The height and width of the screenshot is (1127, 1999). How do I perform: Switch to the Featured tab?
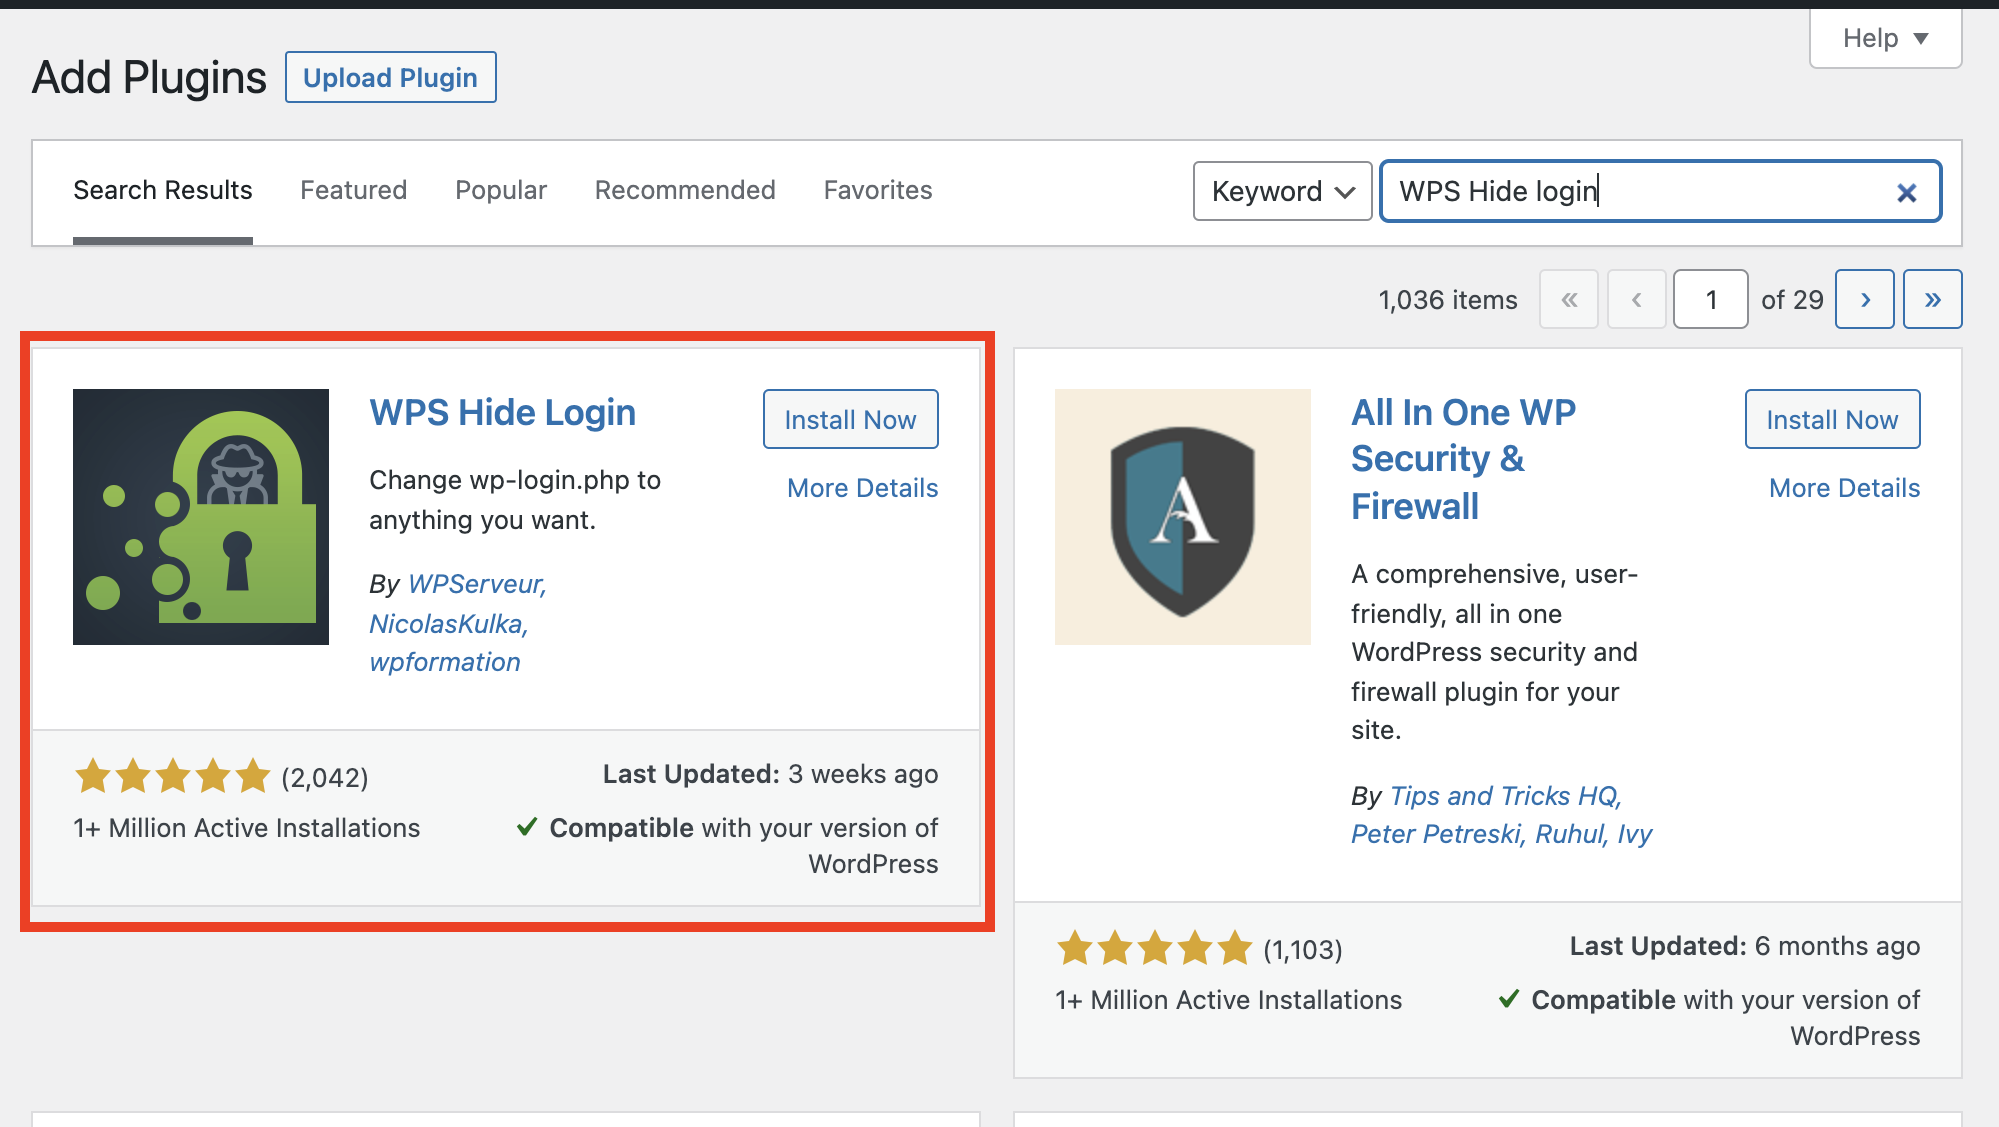coord(354,190)
